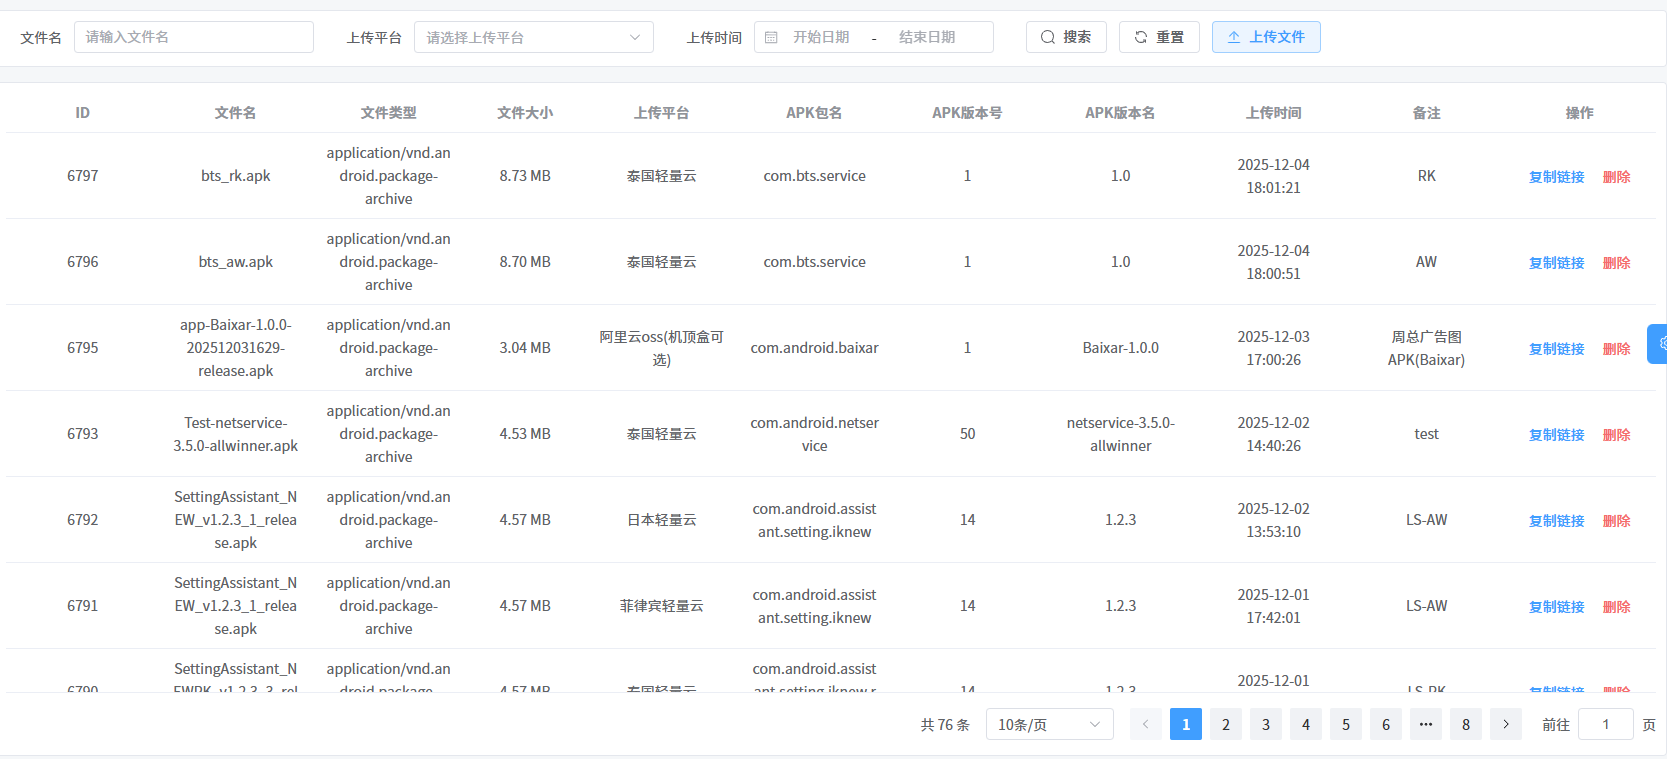The height and width of the screenshot is (759, 1667).
Task: Delete the Test-netservice apk row
Action: (1616, 435)
